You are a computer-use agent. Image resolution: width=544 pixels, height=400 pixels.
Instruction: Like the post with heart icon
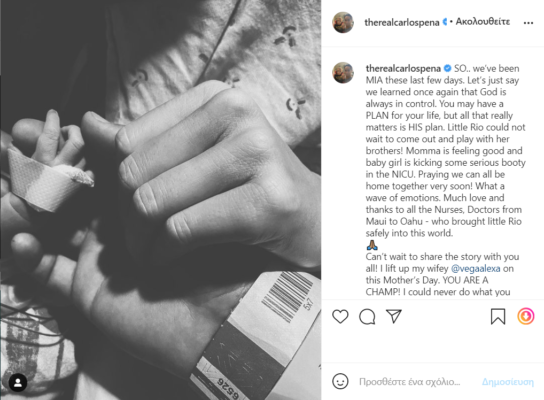[340, 316]
